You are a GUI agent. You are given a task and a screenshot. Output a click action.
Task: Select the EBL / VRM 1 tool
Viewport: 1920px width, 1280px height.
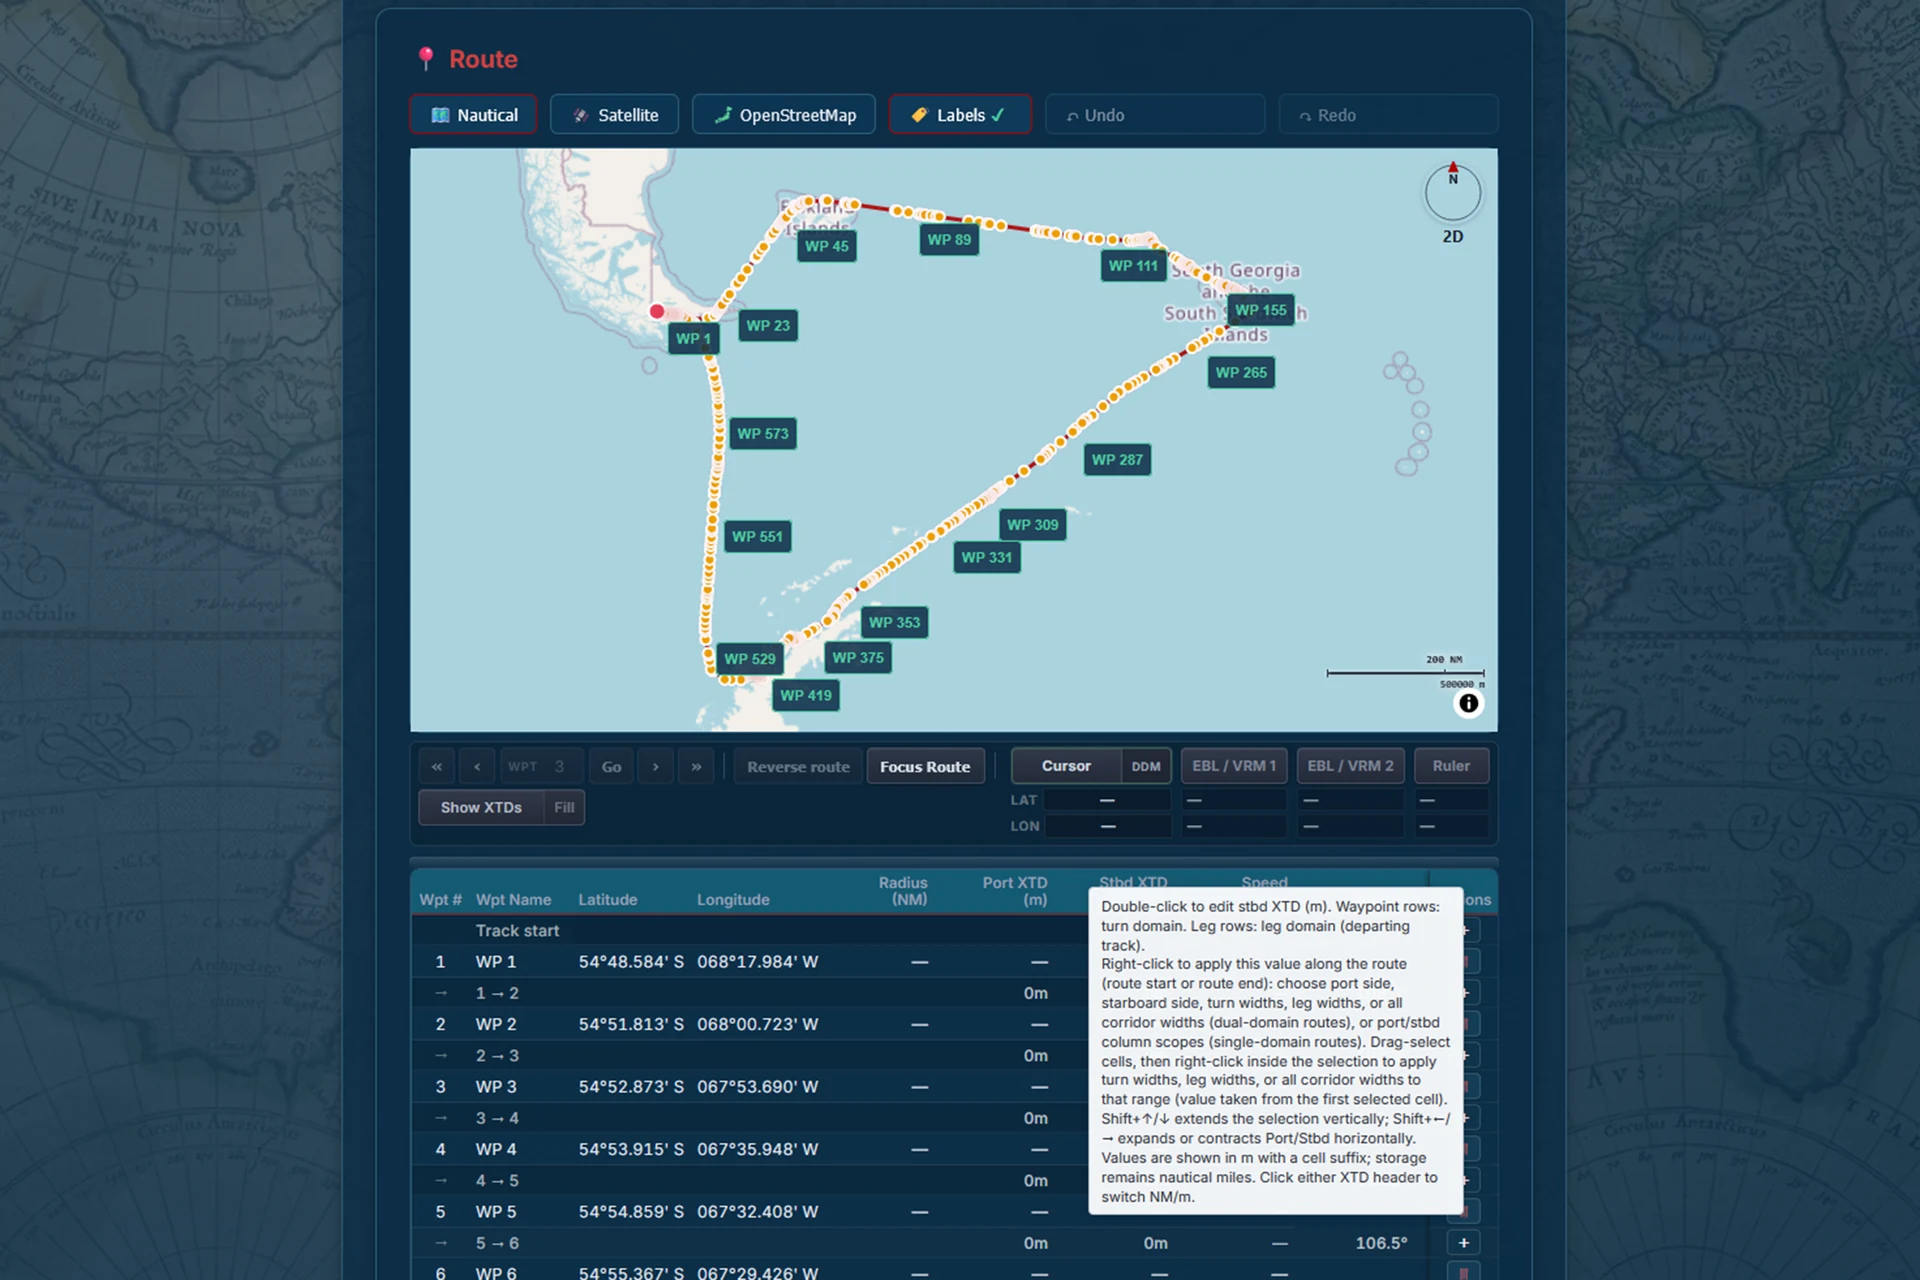coord(1234,766)
